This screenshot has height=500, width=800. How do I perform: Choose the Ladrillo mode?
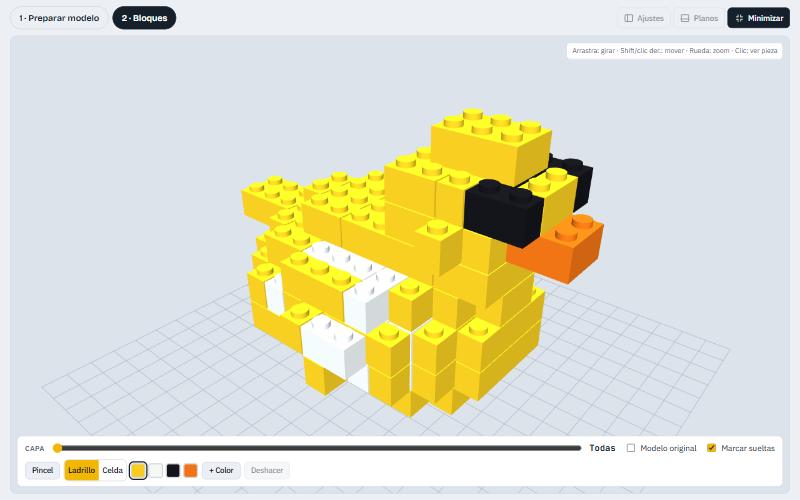click(x=82, y=470)
